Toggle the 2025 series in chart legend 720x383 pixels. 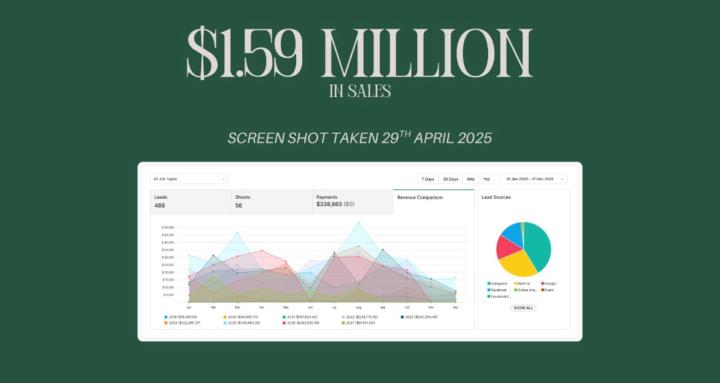(x=242, y=323)
